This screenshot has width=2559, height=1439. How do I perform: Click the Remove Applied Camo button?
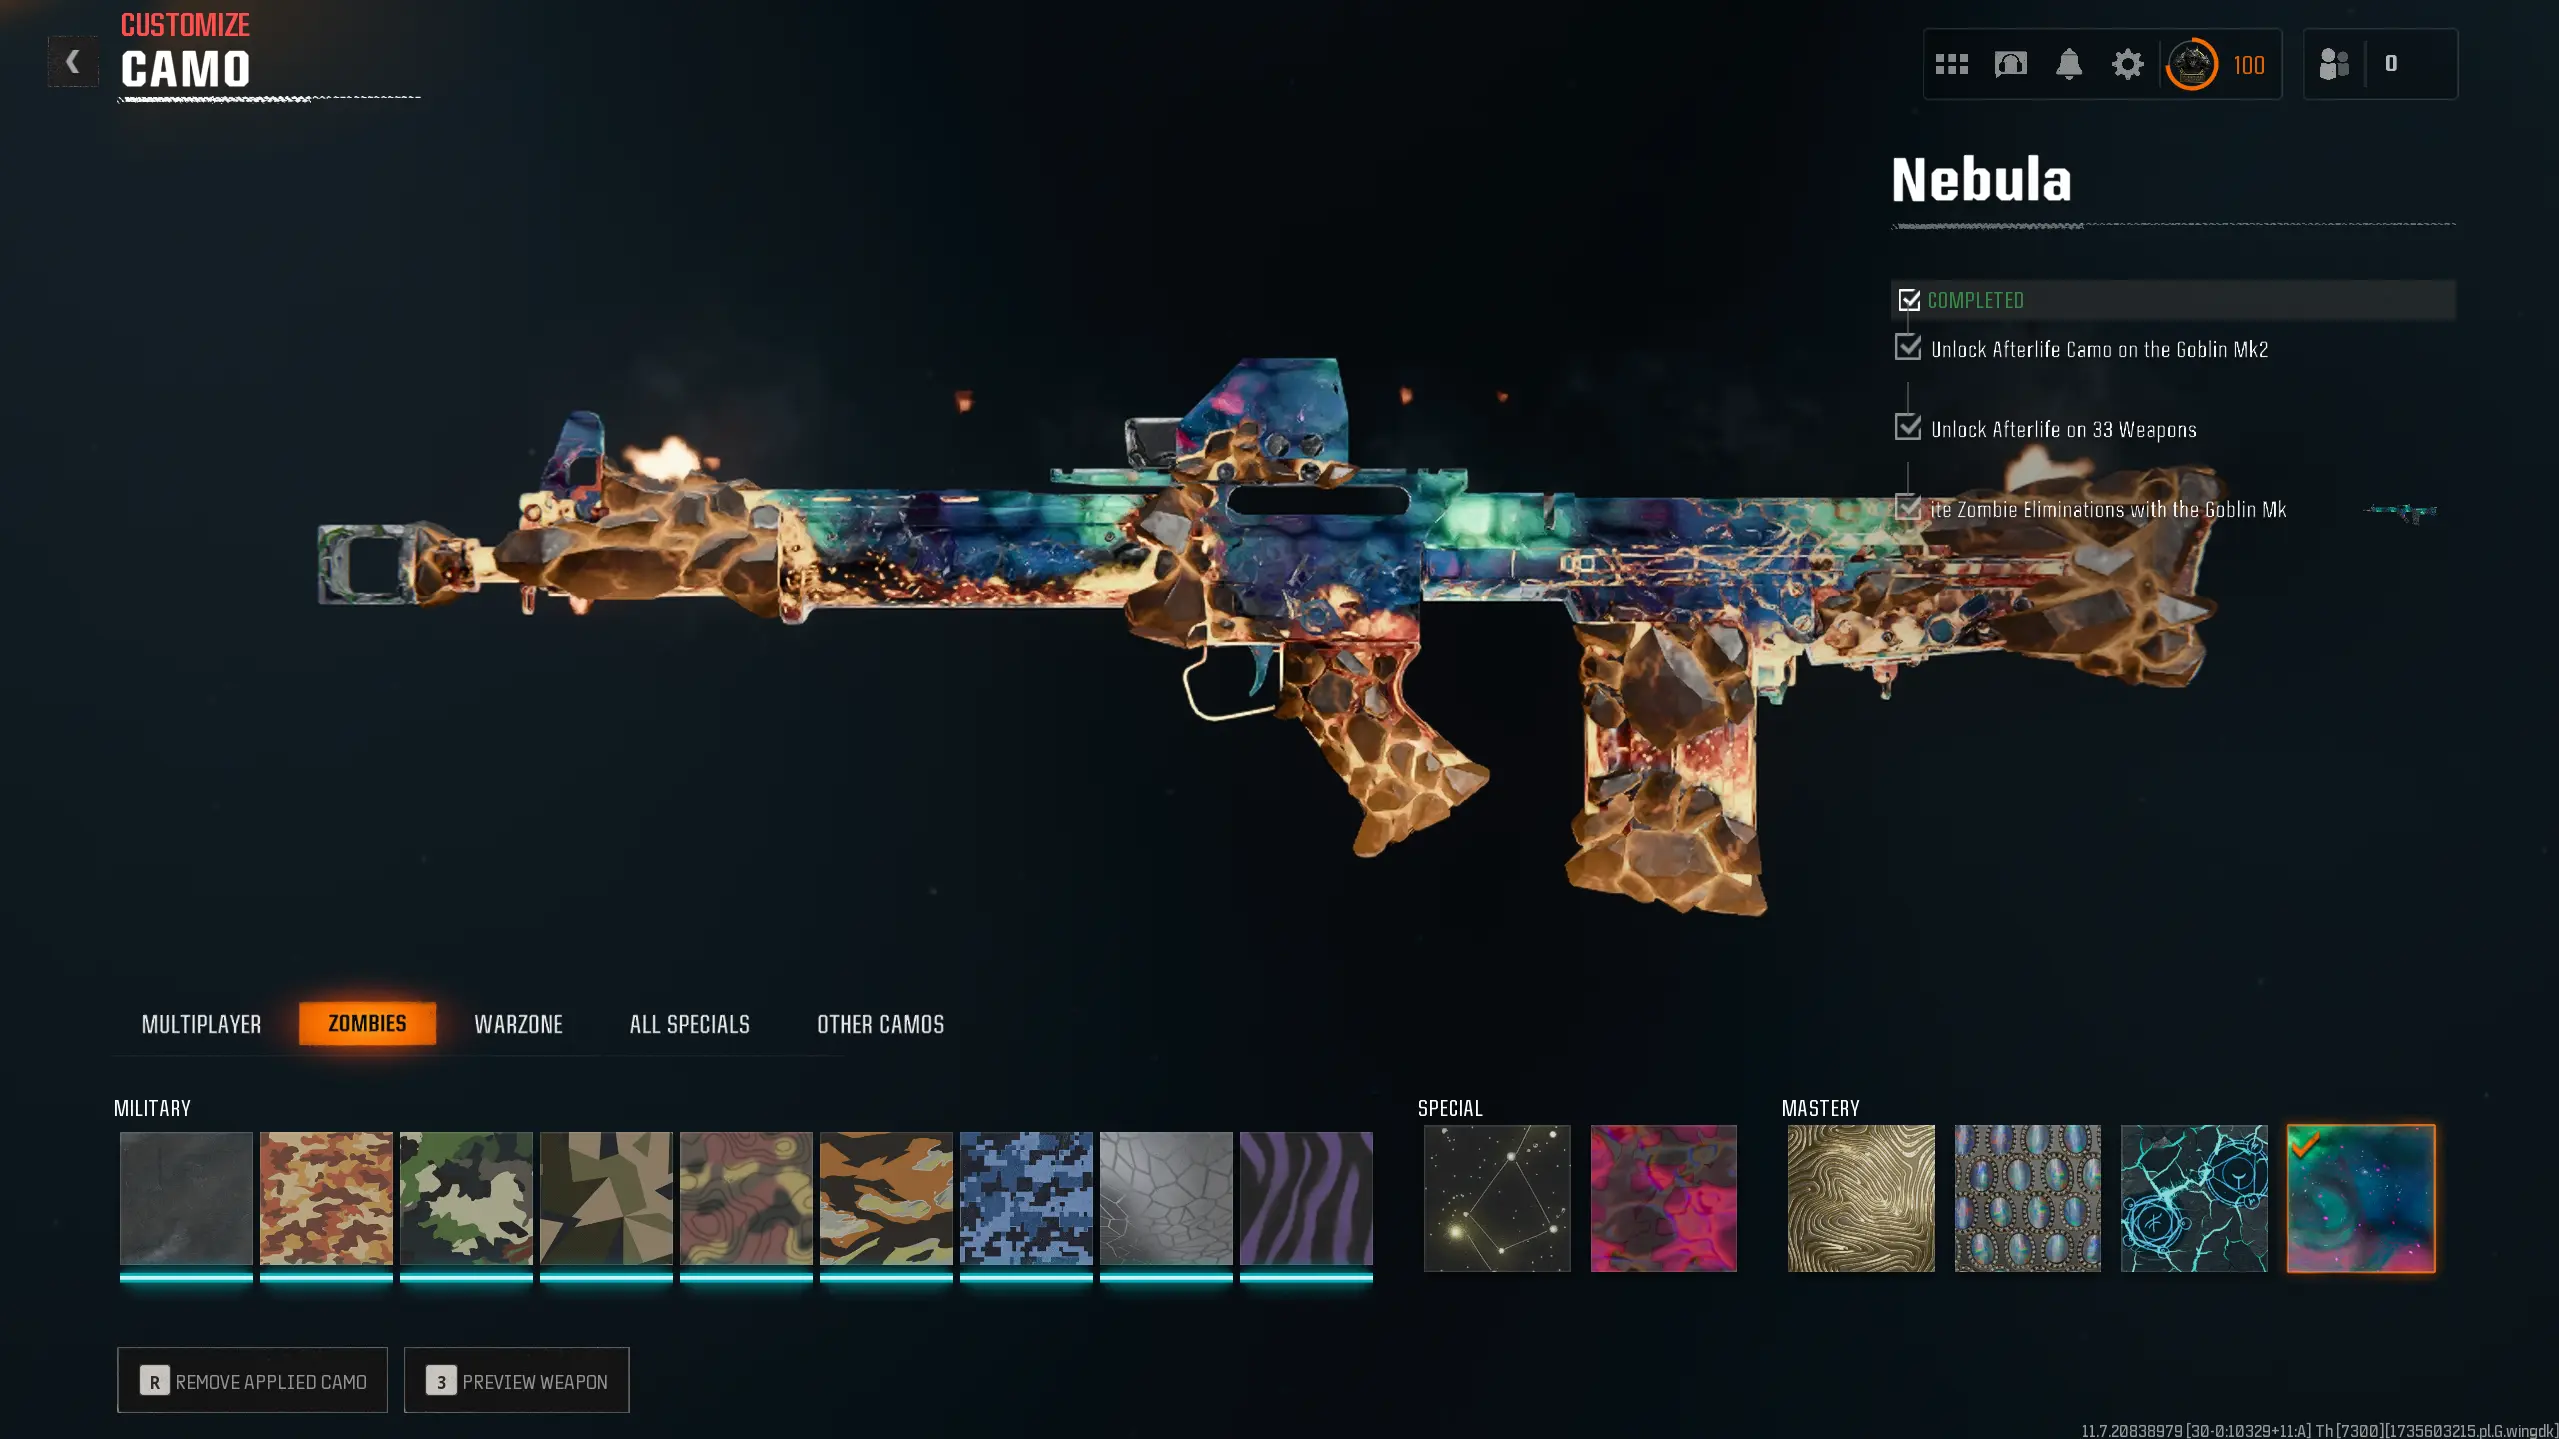click(x=252, y=1380)
